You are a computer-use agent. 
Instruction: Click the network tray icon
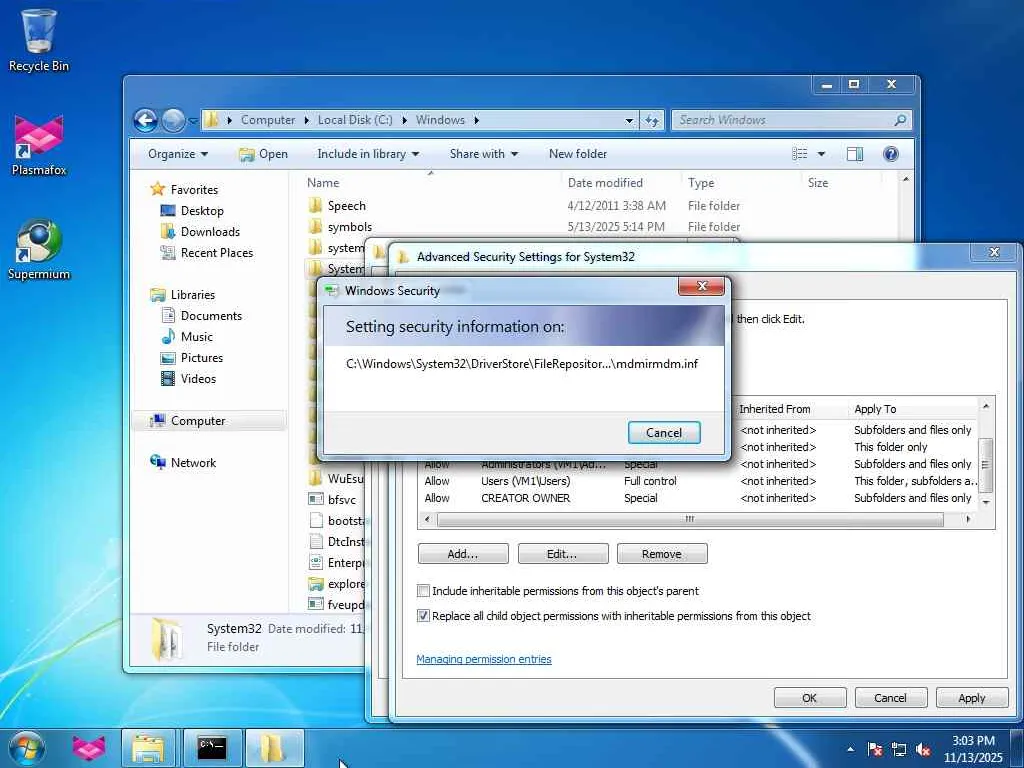[899, 749]
